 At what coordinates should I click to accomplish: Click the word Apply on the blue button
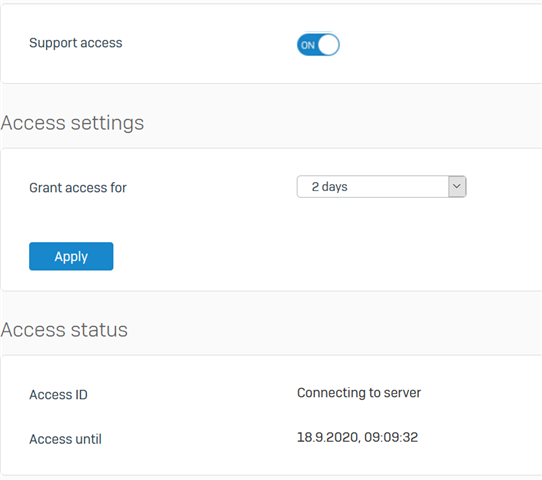[x=71, y=256]
